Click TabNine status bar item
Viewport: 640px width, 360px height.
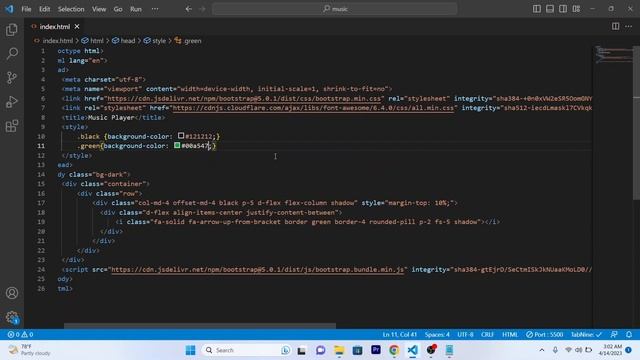[x=586, y=334]
